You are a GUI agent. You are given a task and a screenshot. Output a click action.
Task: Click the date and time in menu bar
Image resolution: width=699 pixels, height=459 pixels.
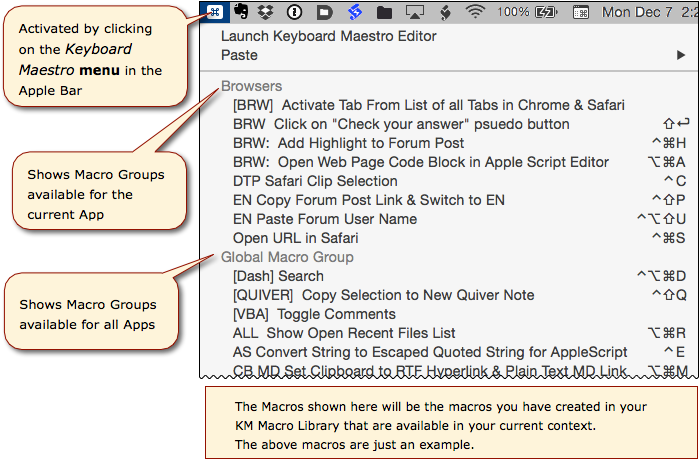649,12
